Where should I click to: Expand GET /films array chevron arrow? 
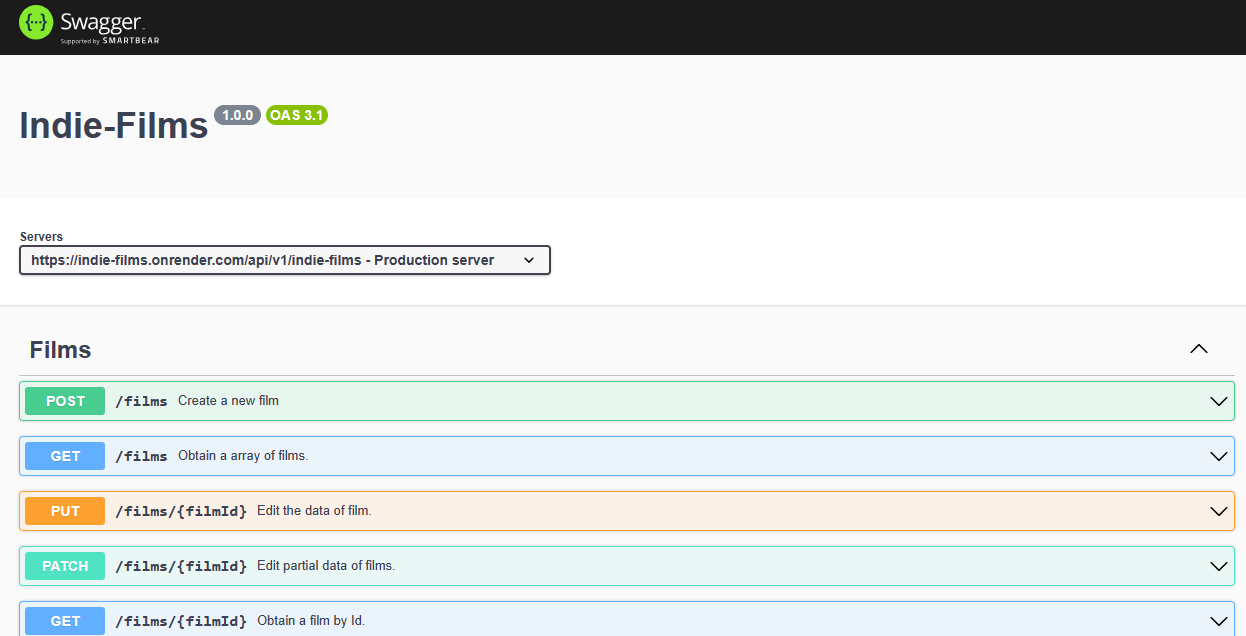pyautogui.click(x=1218, y=456)
